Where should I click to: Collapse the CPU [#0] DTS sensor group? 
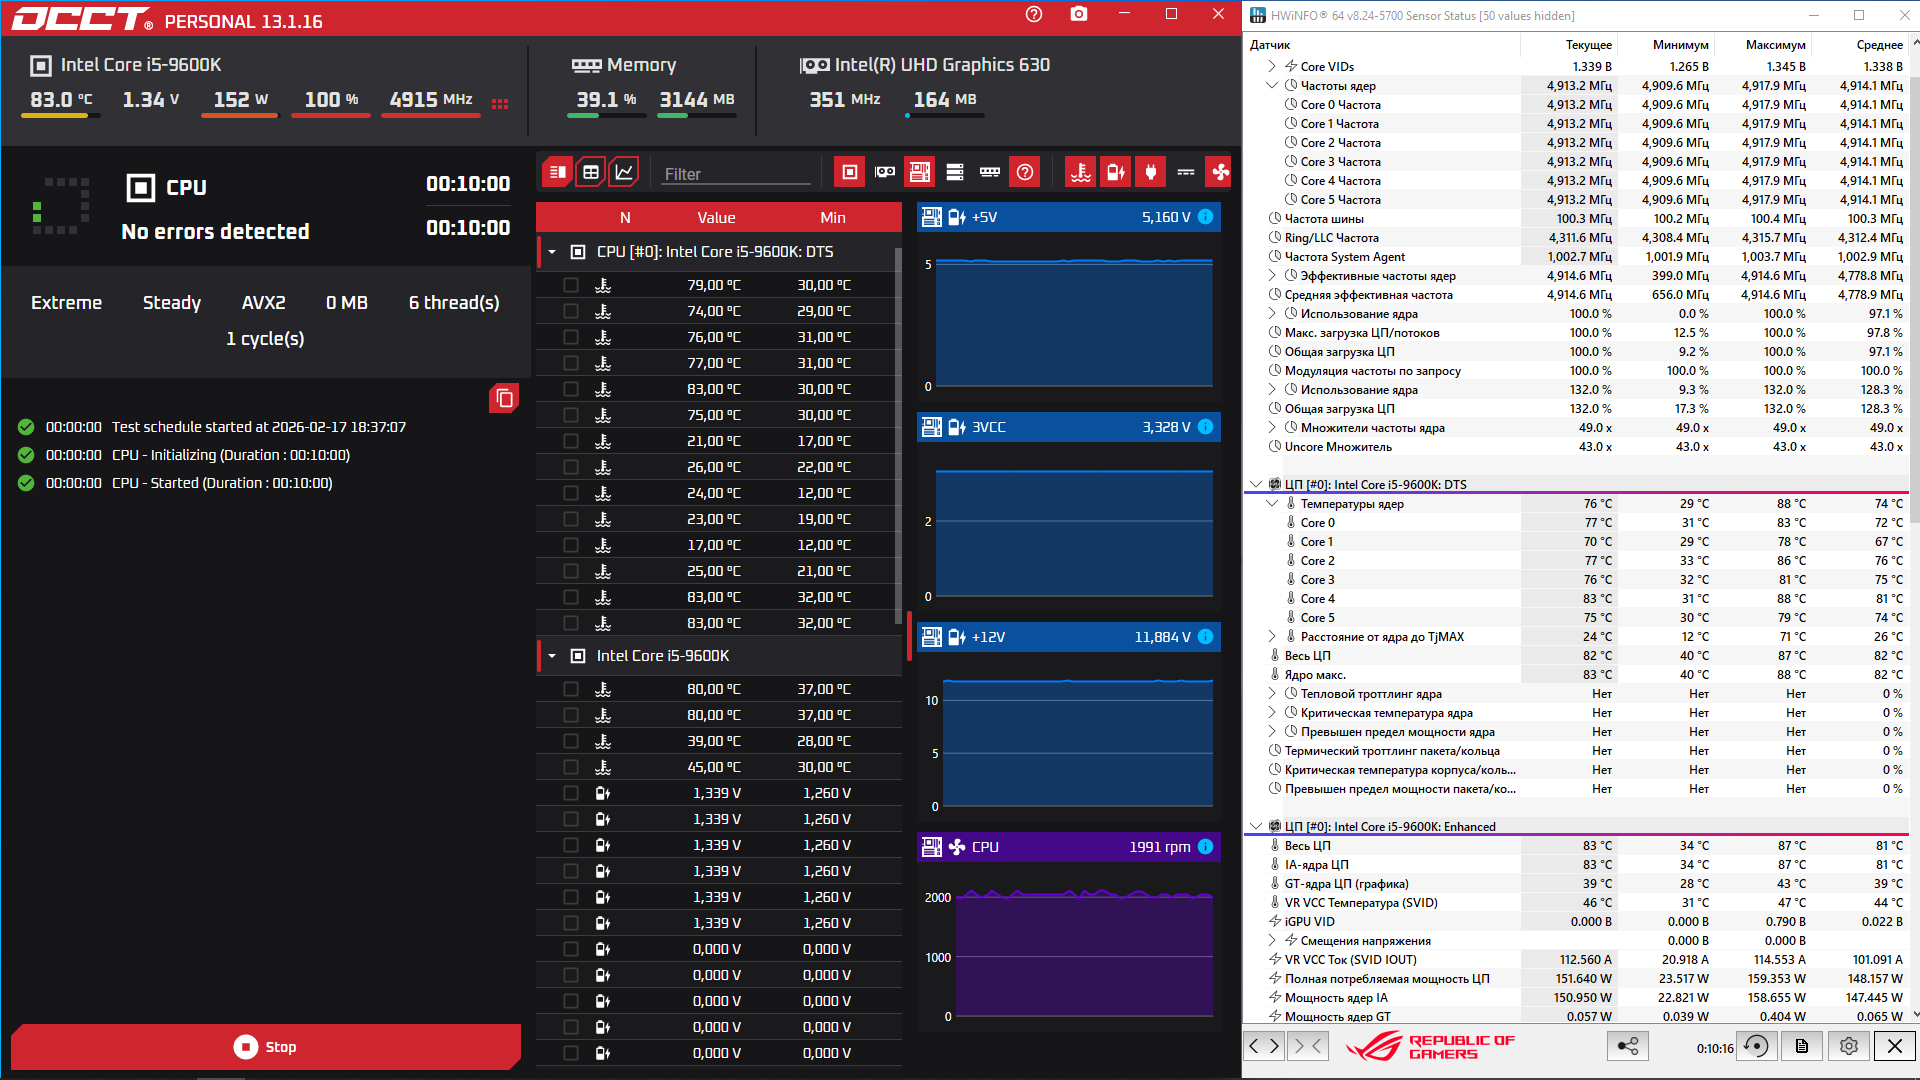click(552, 252)
